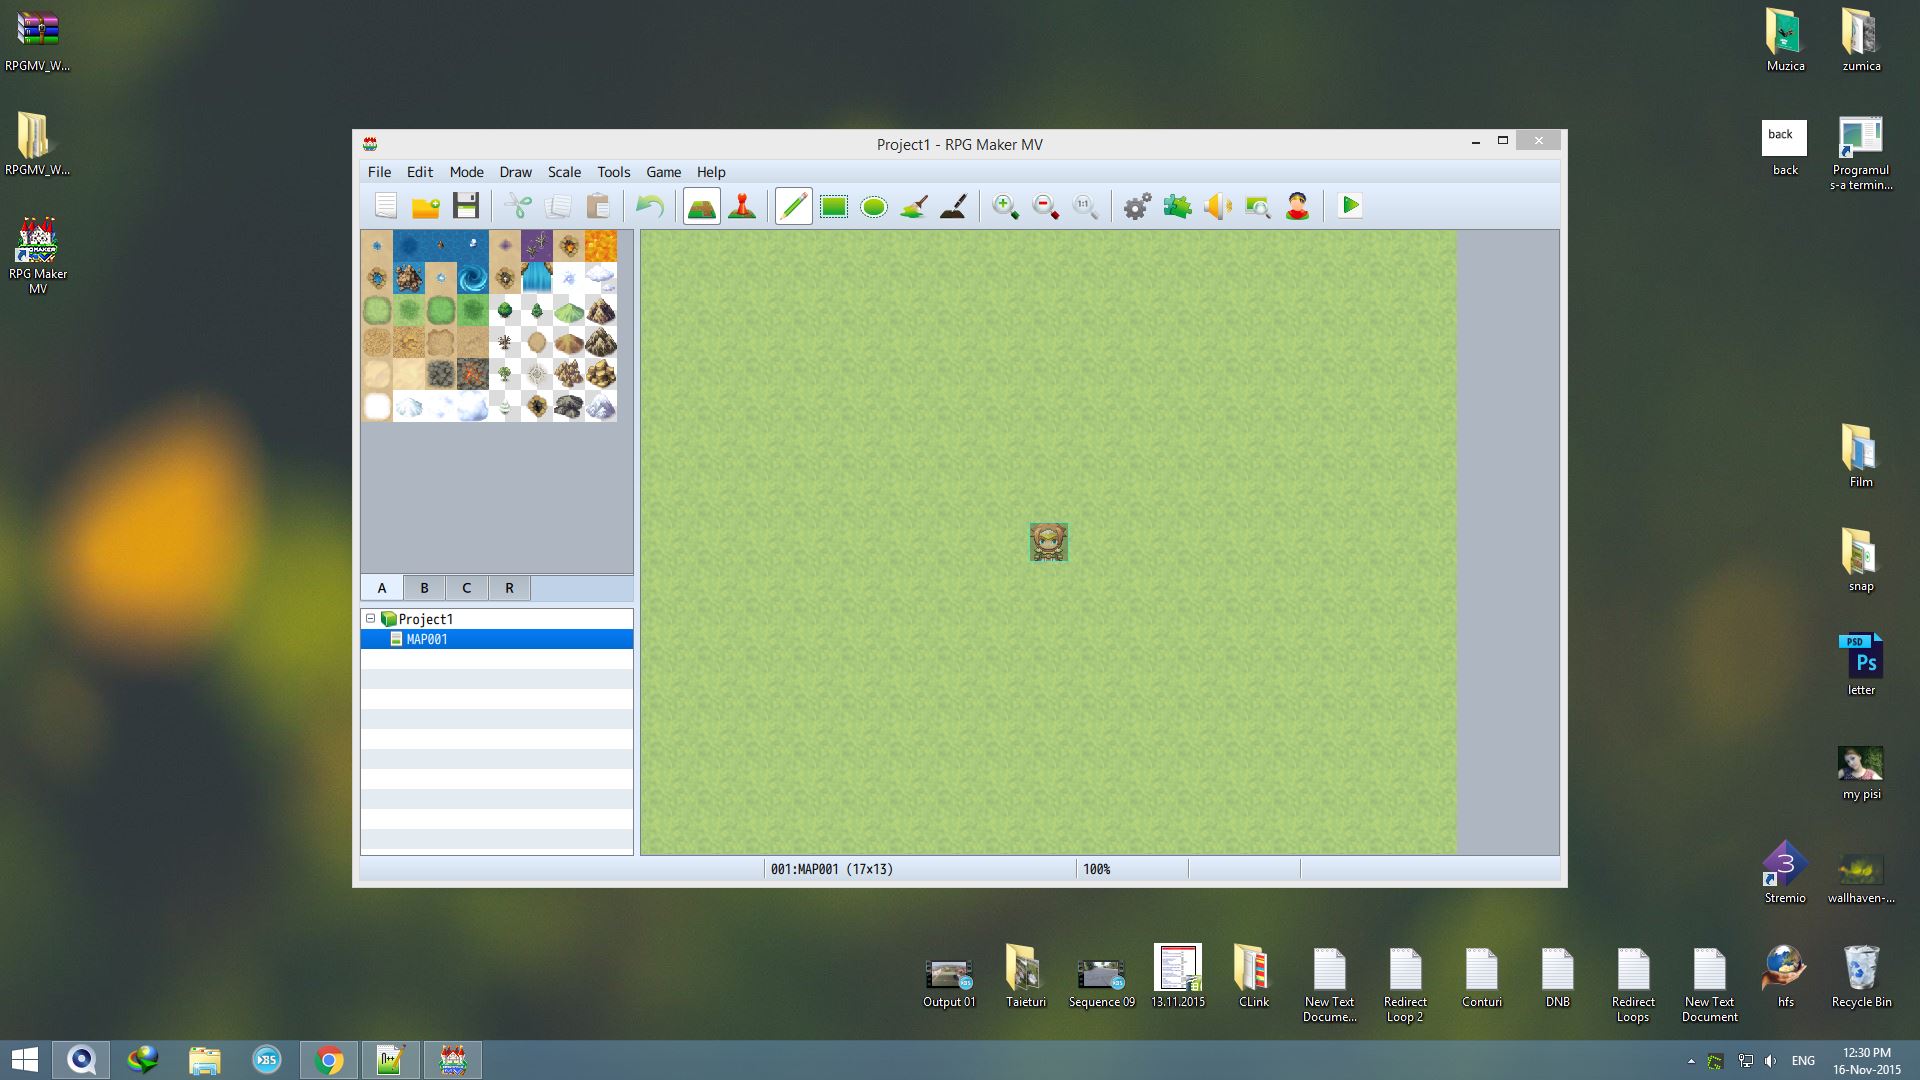The width and height of the screenshot is (1920, 1080).
Task: Open the Edit menu
Action: coord(419,172)
